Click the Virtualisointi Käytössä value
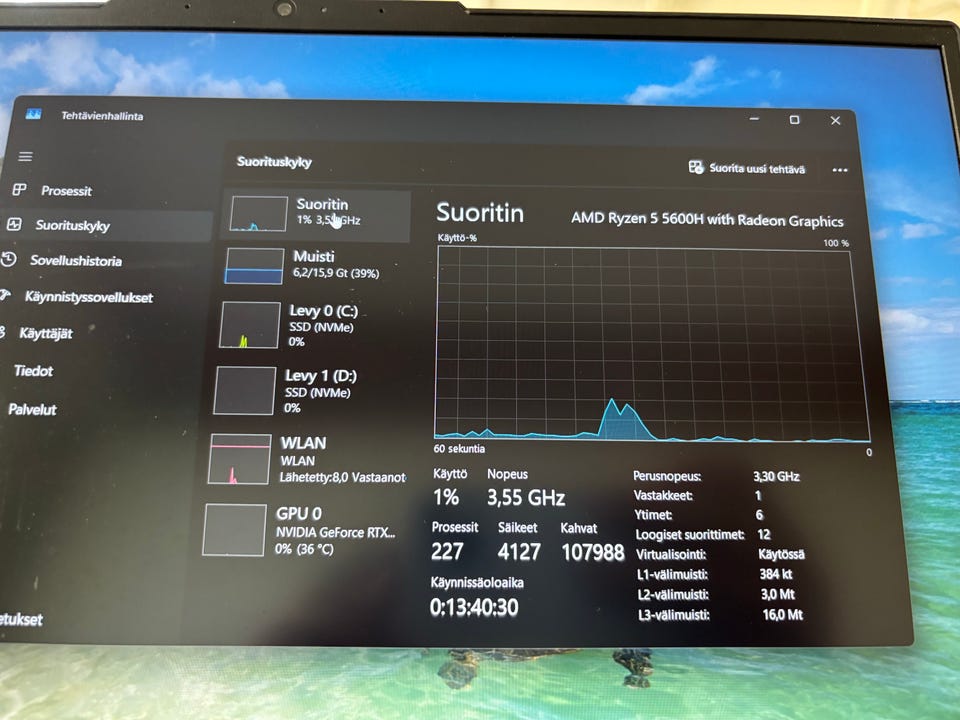The image size is (960, 720). pos(781,555)
